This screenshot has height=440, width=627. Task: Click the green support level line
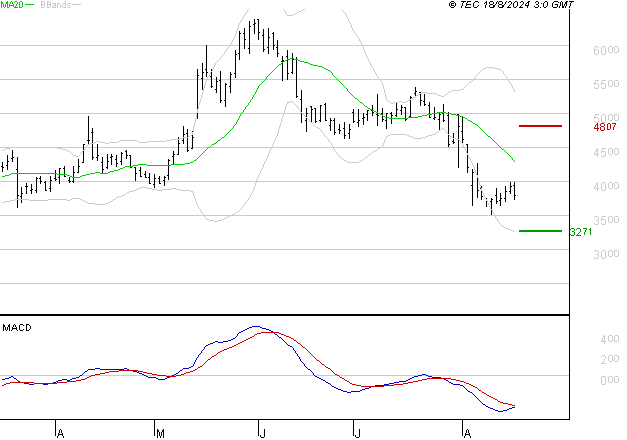tap(540, 231)
